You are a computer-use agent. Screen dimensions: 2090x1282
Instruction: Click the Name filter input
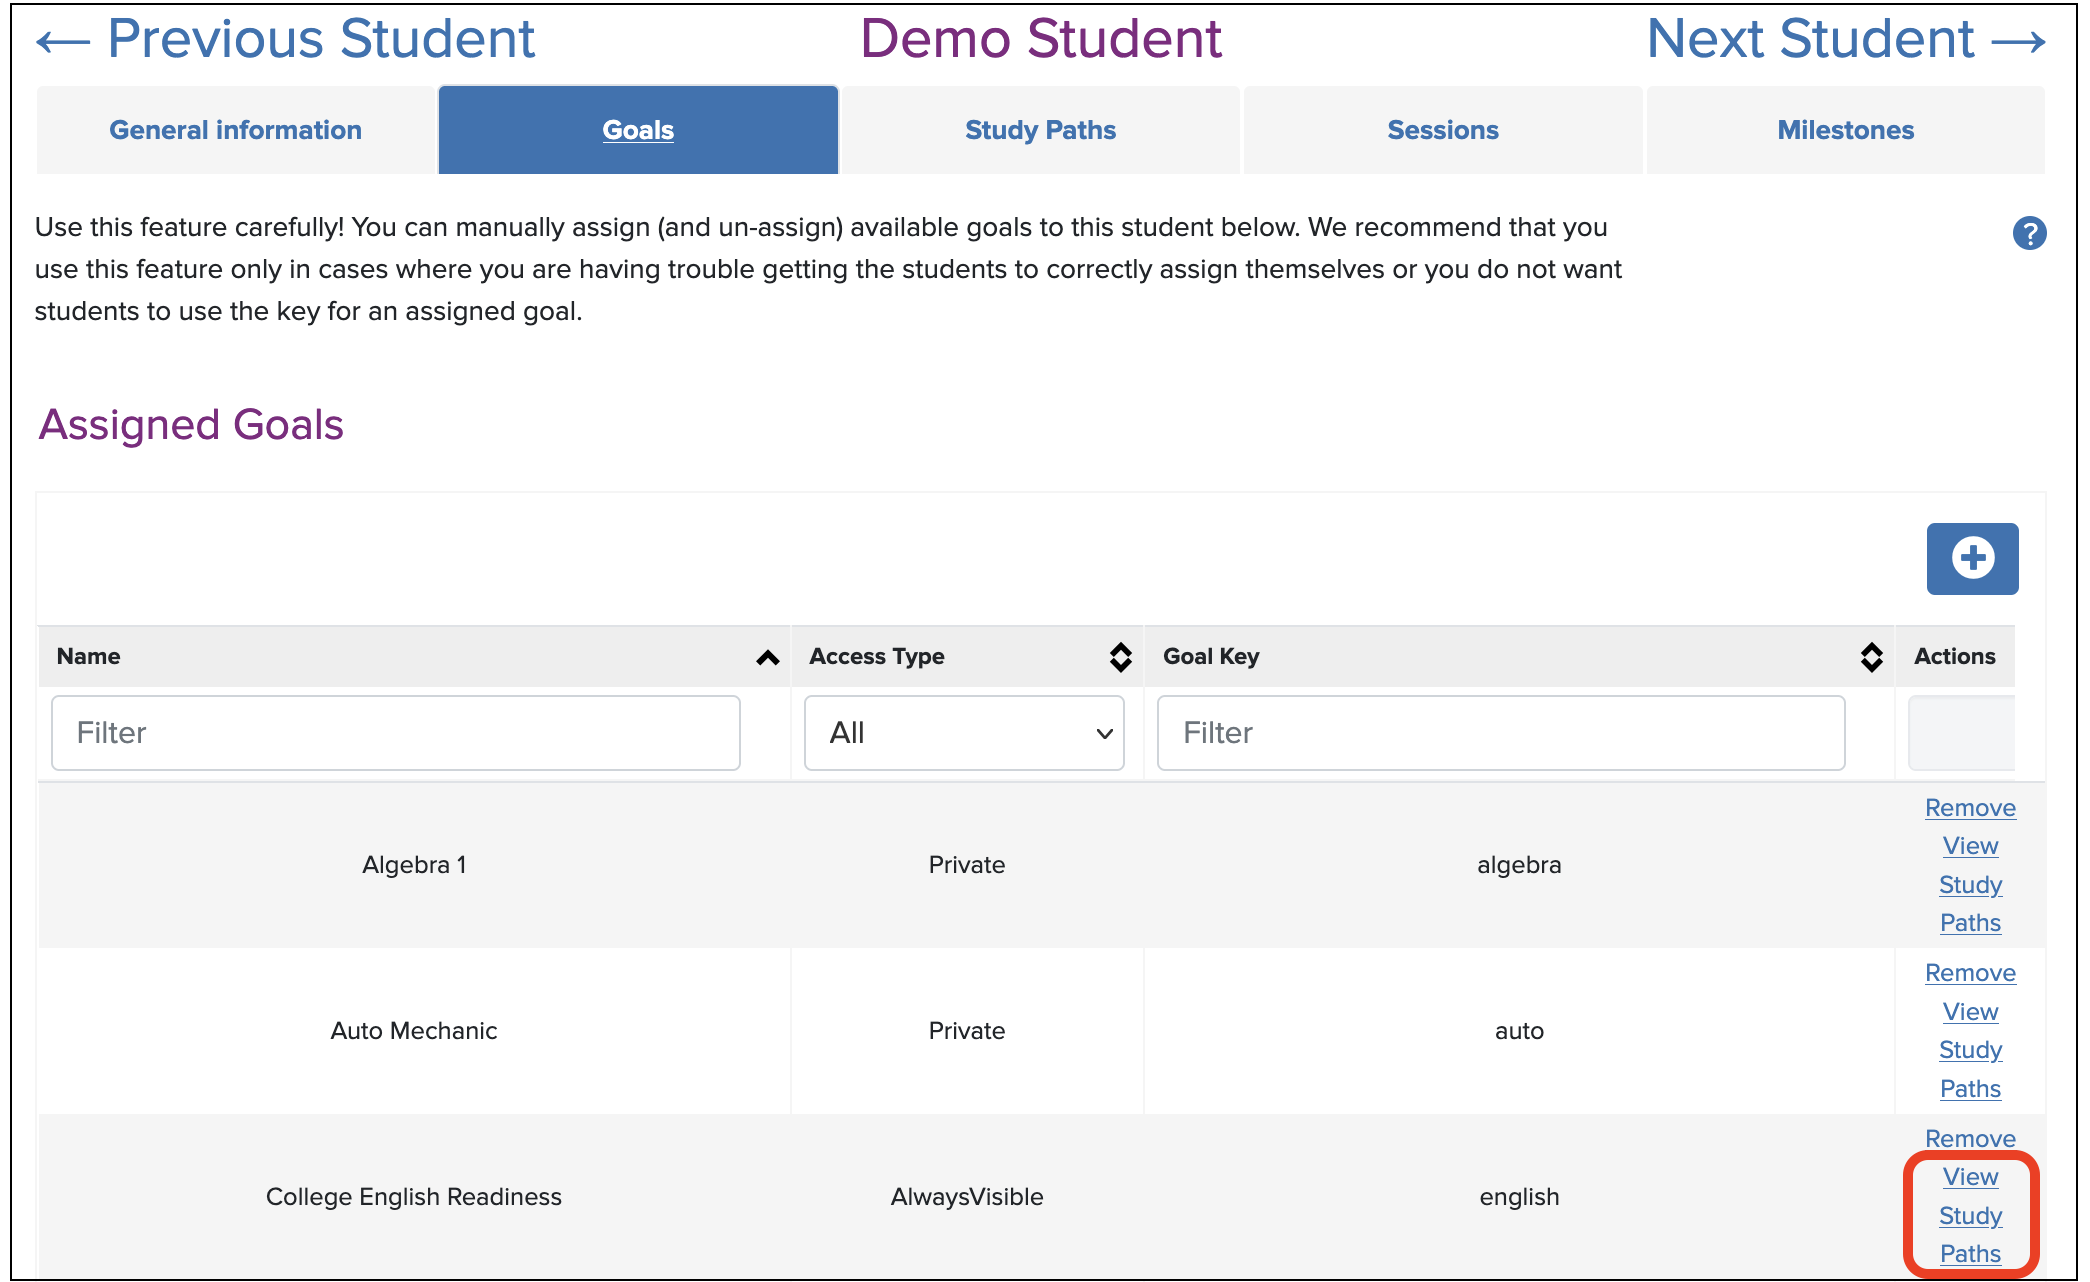point(396,733)
